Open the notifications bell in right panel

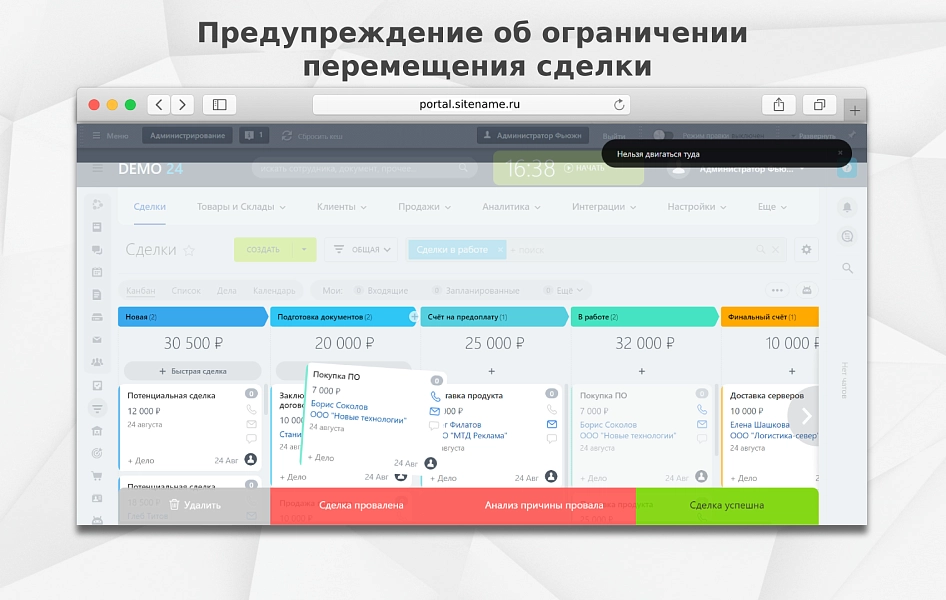tap(847, 207)
